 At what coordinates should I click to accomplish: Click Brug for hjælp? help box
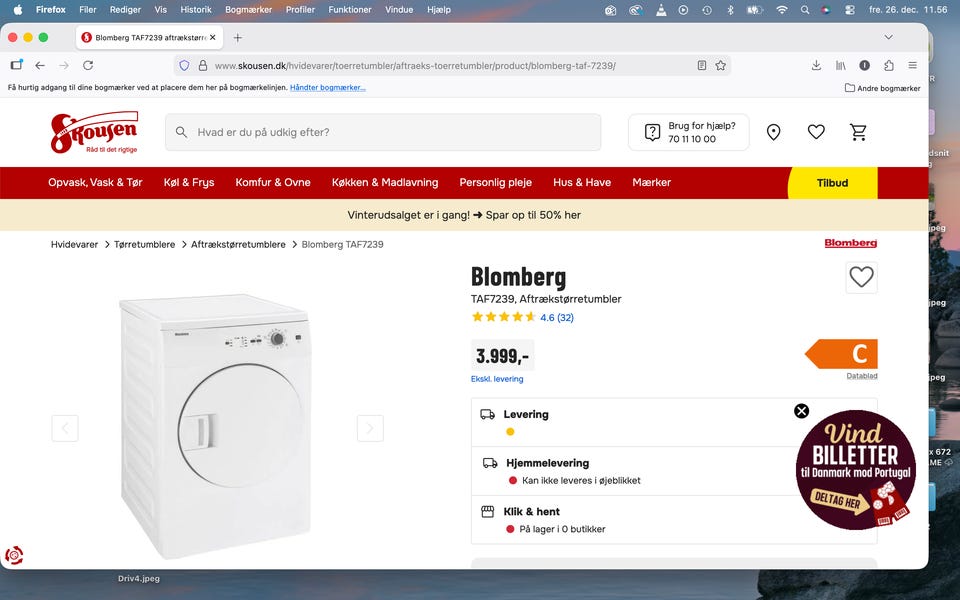(689, 132)
